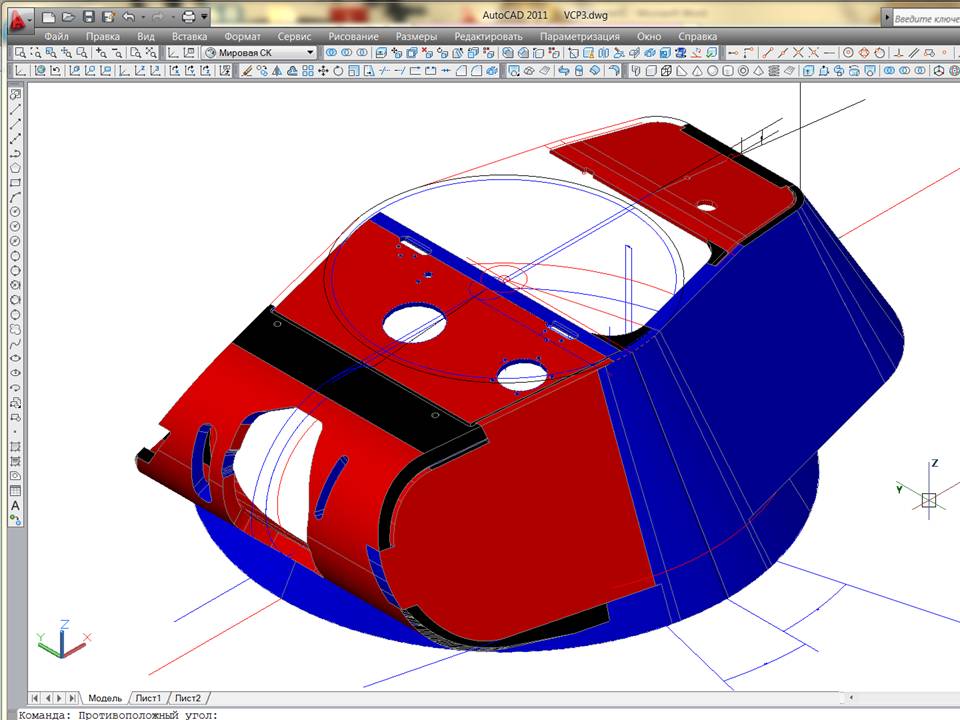The height and width of the screenshot is (720, 960).
Task: Select the Multiline Text 'A' tool
Action: pos(15,506)
